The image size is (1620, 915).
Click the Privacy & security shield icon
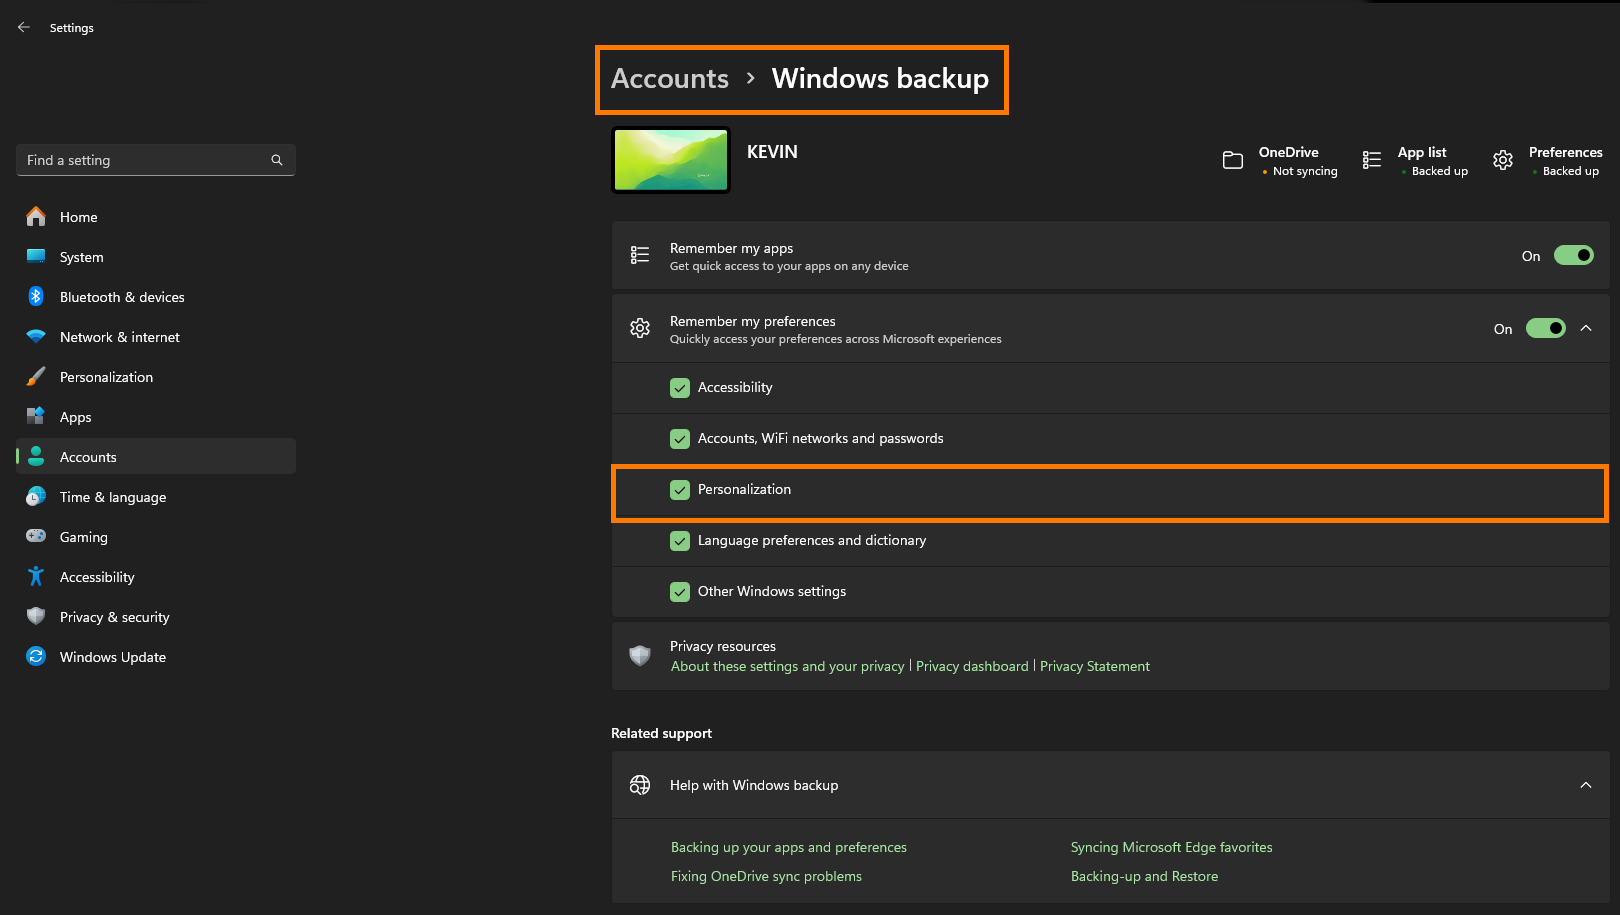click(x=36, y=616)
